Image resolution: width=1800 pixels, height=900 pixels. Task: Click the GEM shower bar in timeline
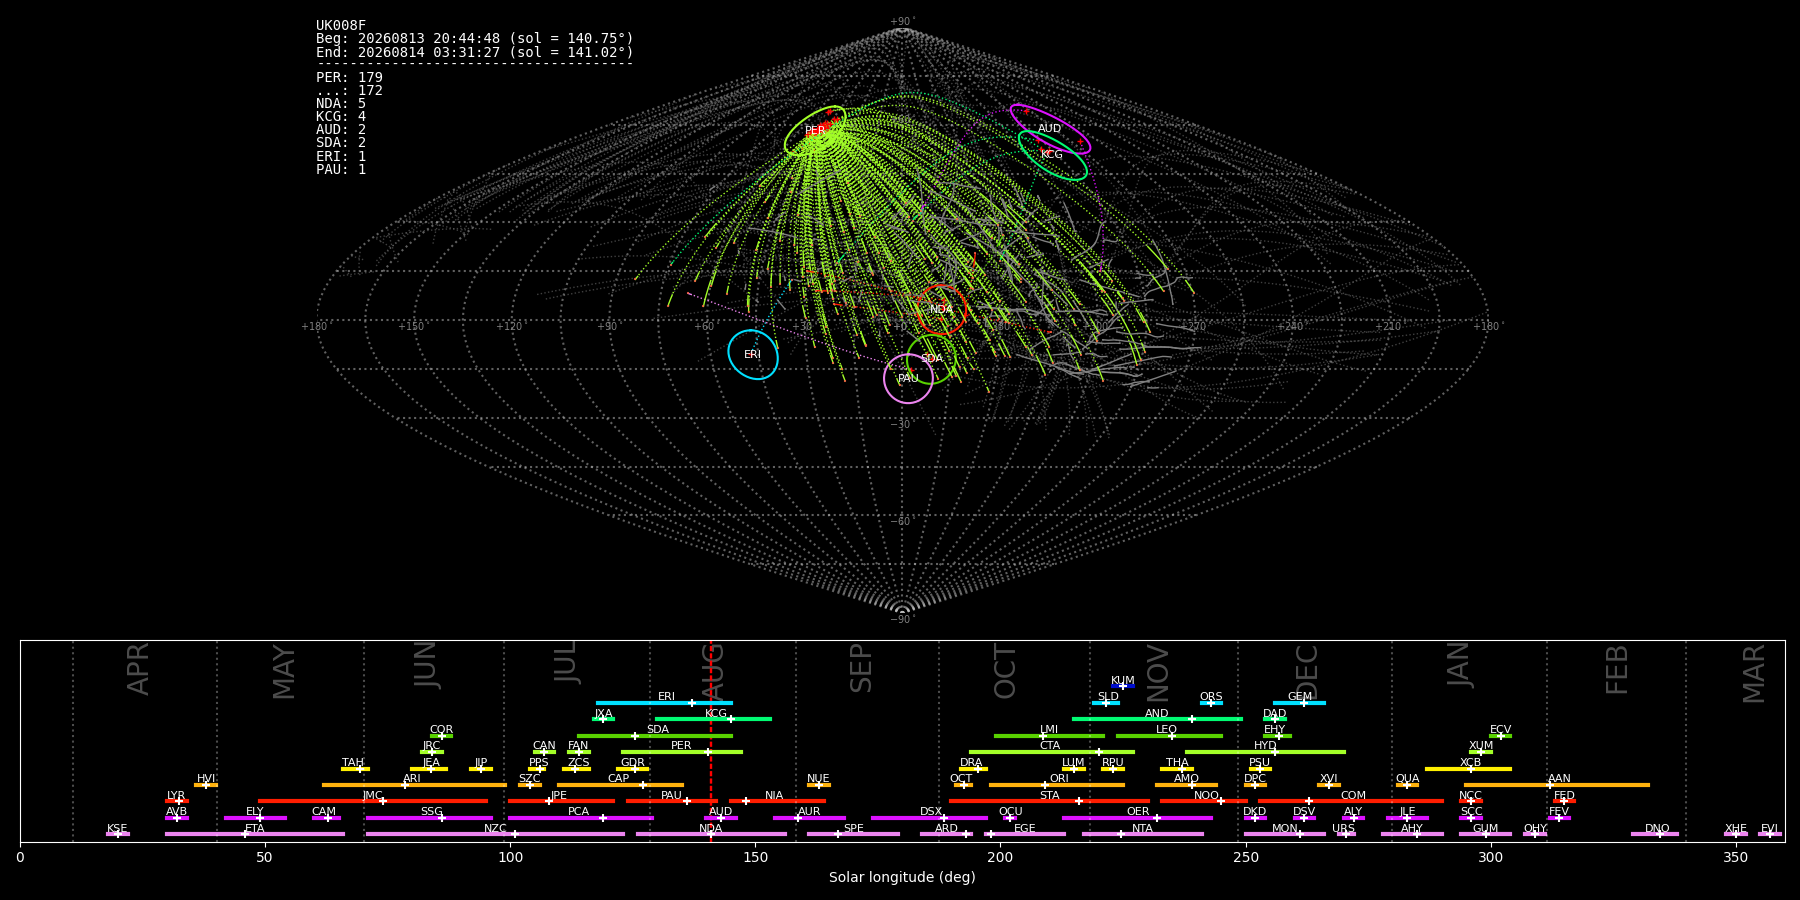[x=1299, y=703]
